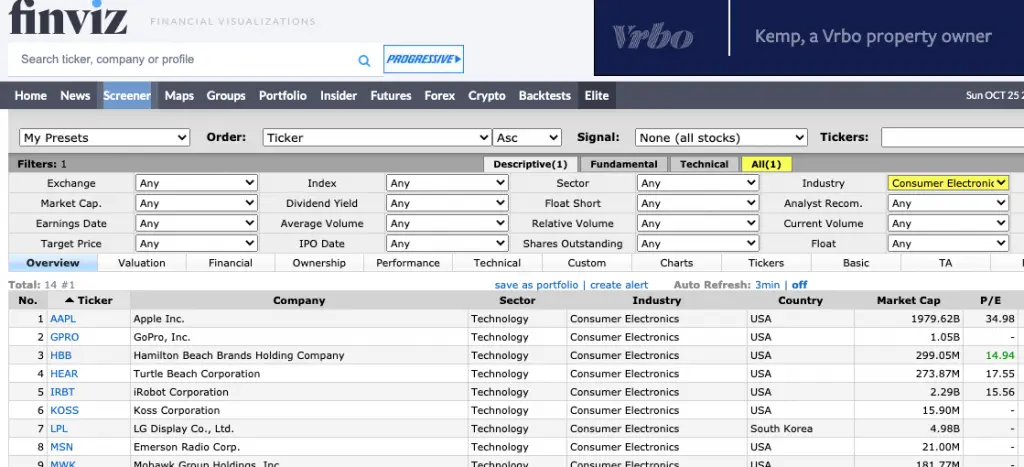Open the Float Short filter dropdown

pyautogui.click(x=698, y=203)
